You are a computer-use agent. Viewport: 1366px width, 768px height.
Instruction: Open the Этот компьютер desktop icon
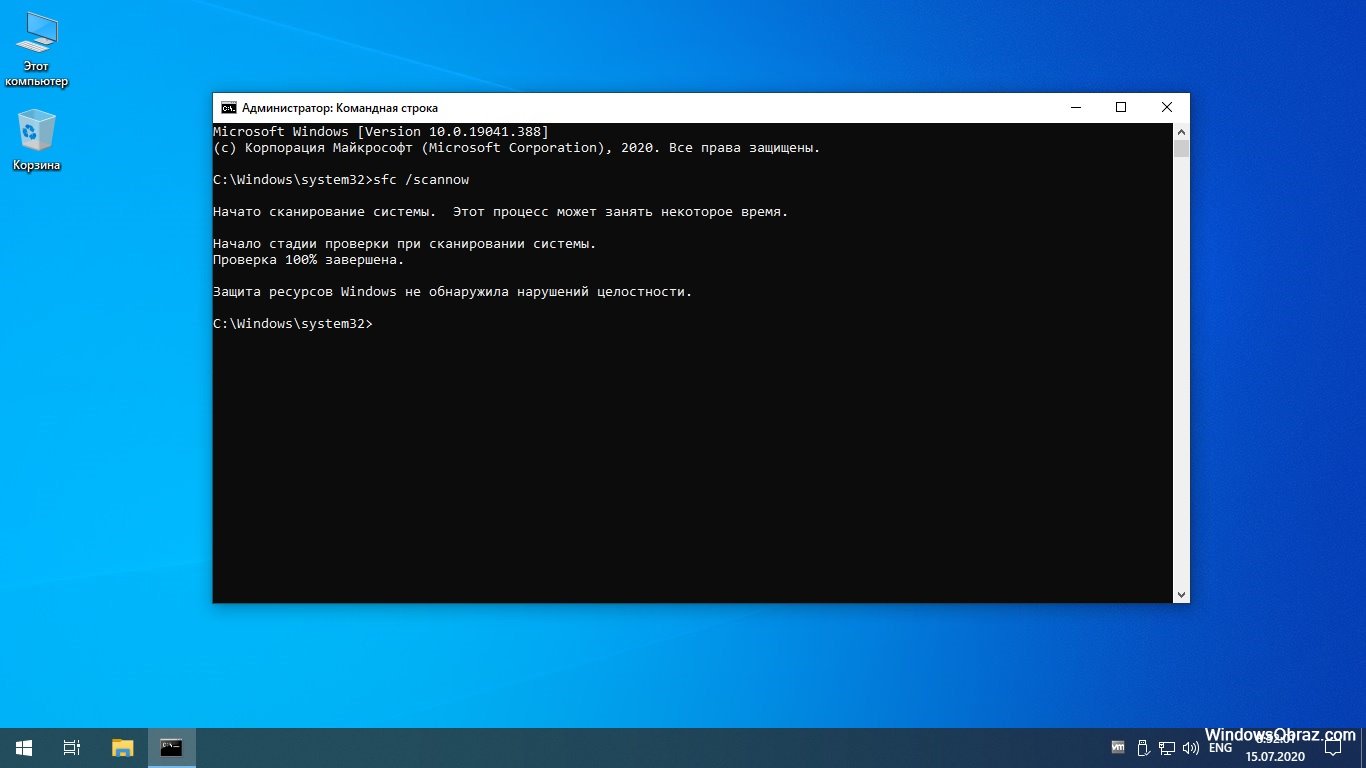click(x=36, y=50)
